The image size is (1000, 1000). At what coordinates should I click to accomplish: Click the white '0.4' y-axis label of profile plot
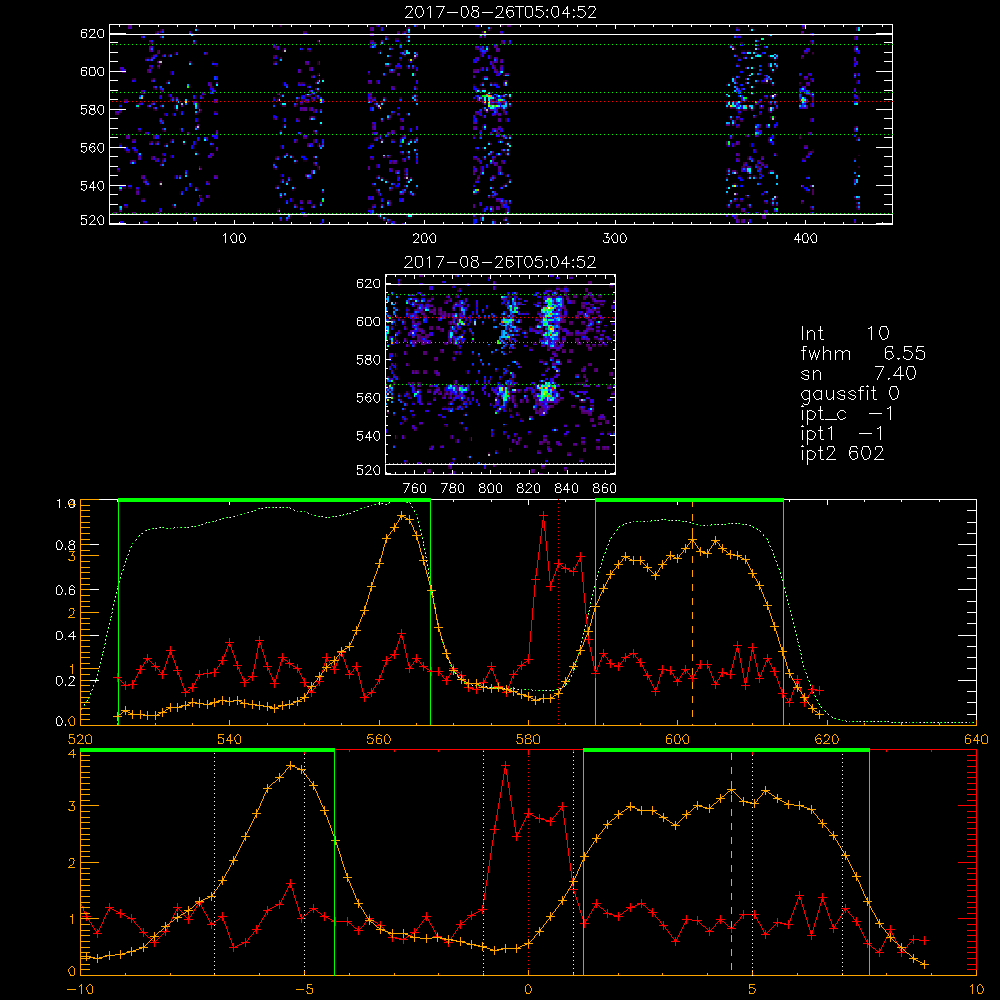tap(64, 636)
